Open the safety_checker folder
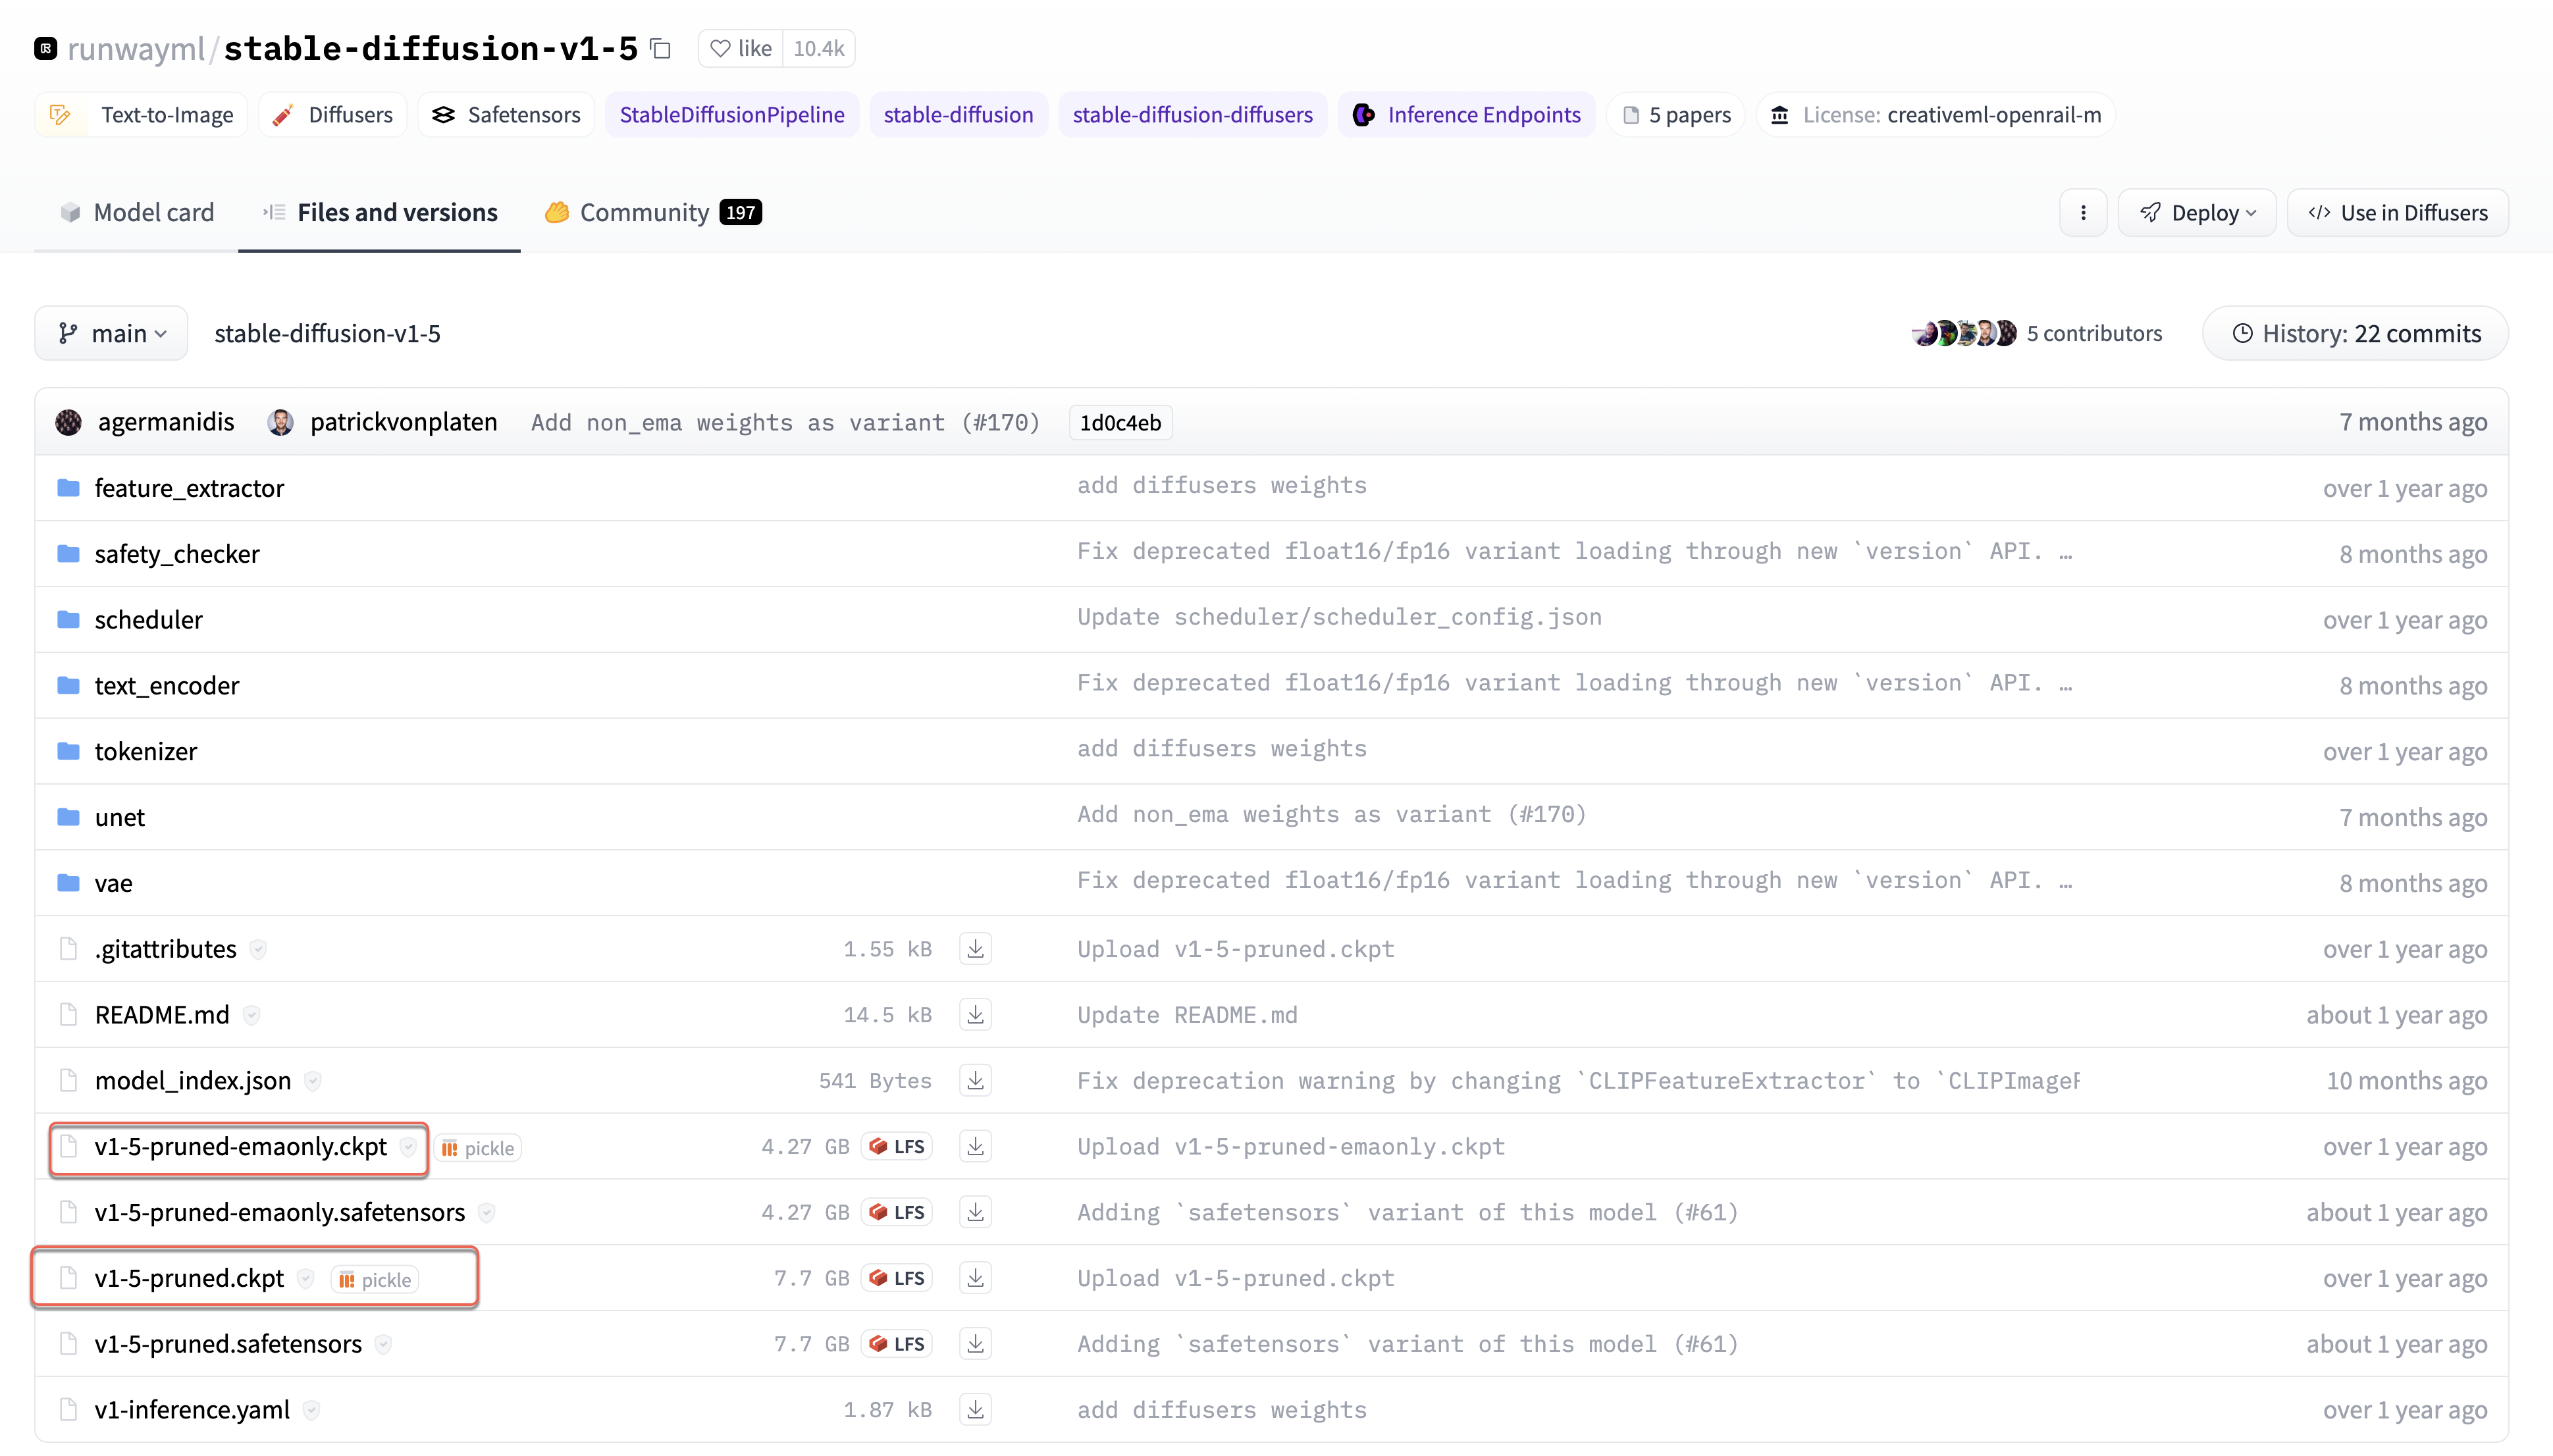This screenshot has height=1456, width=2553. click(176, 554)
